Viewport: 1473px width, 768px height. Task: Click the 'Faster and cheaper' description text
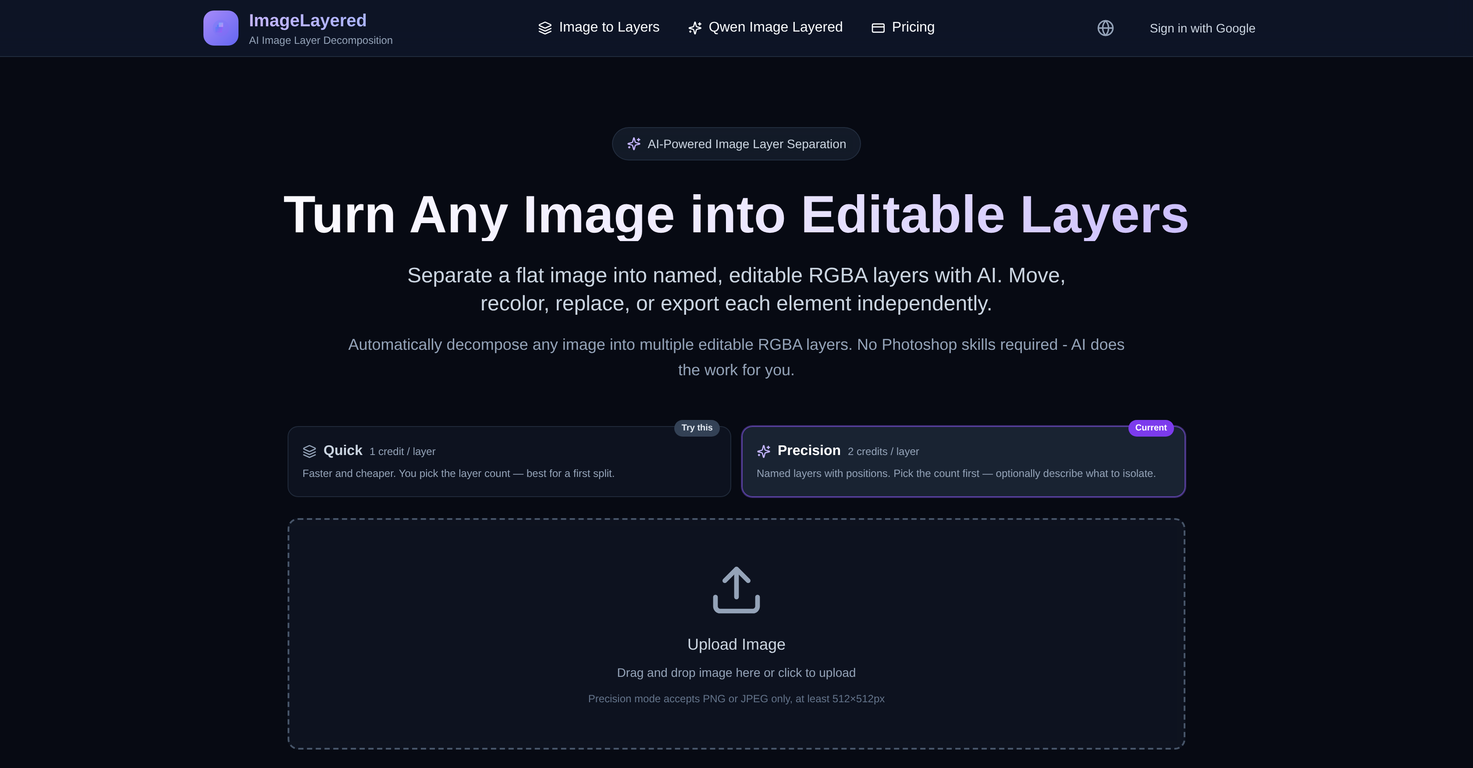click(x=458, y=474)
